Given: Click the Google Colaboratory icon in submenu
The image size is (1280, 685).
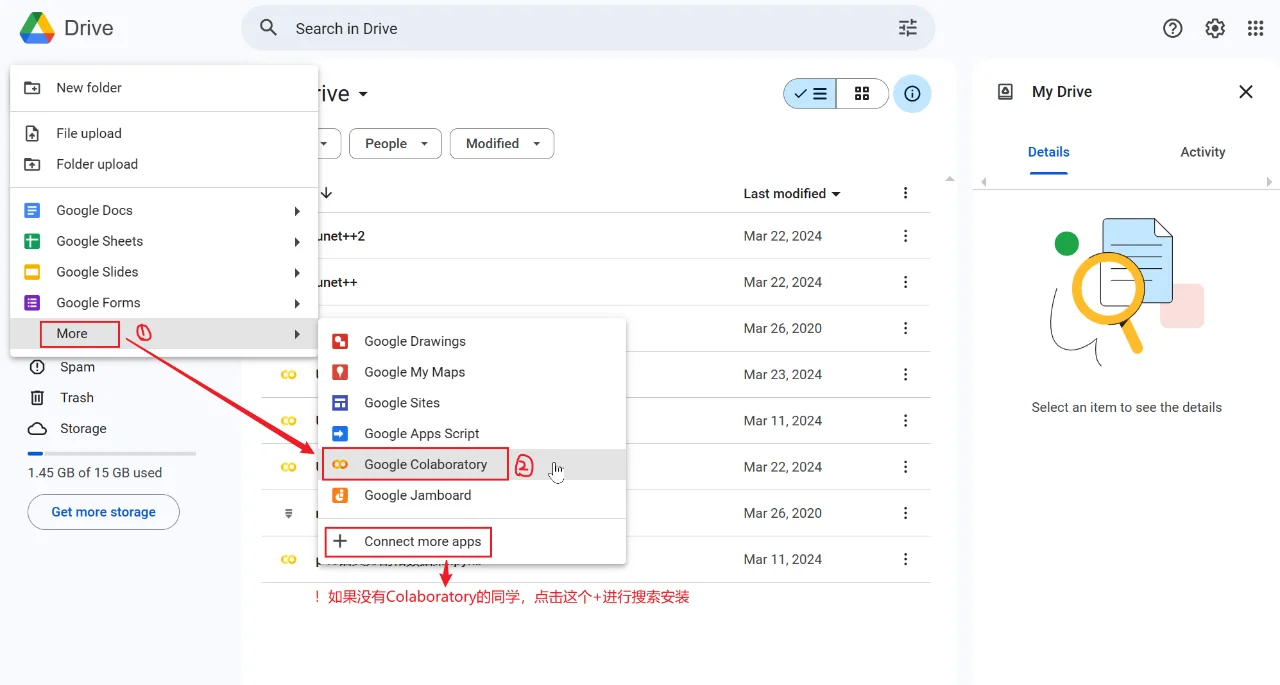Looking at the screenshot, I should click(340, 464).
